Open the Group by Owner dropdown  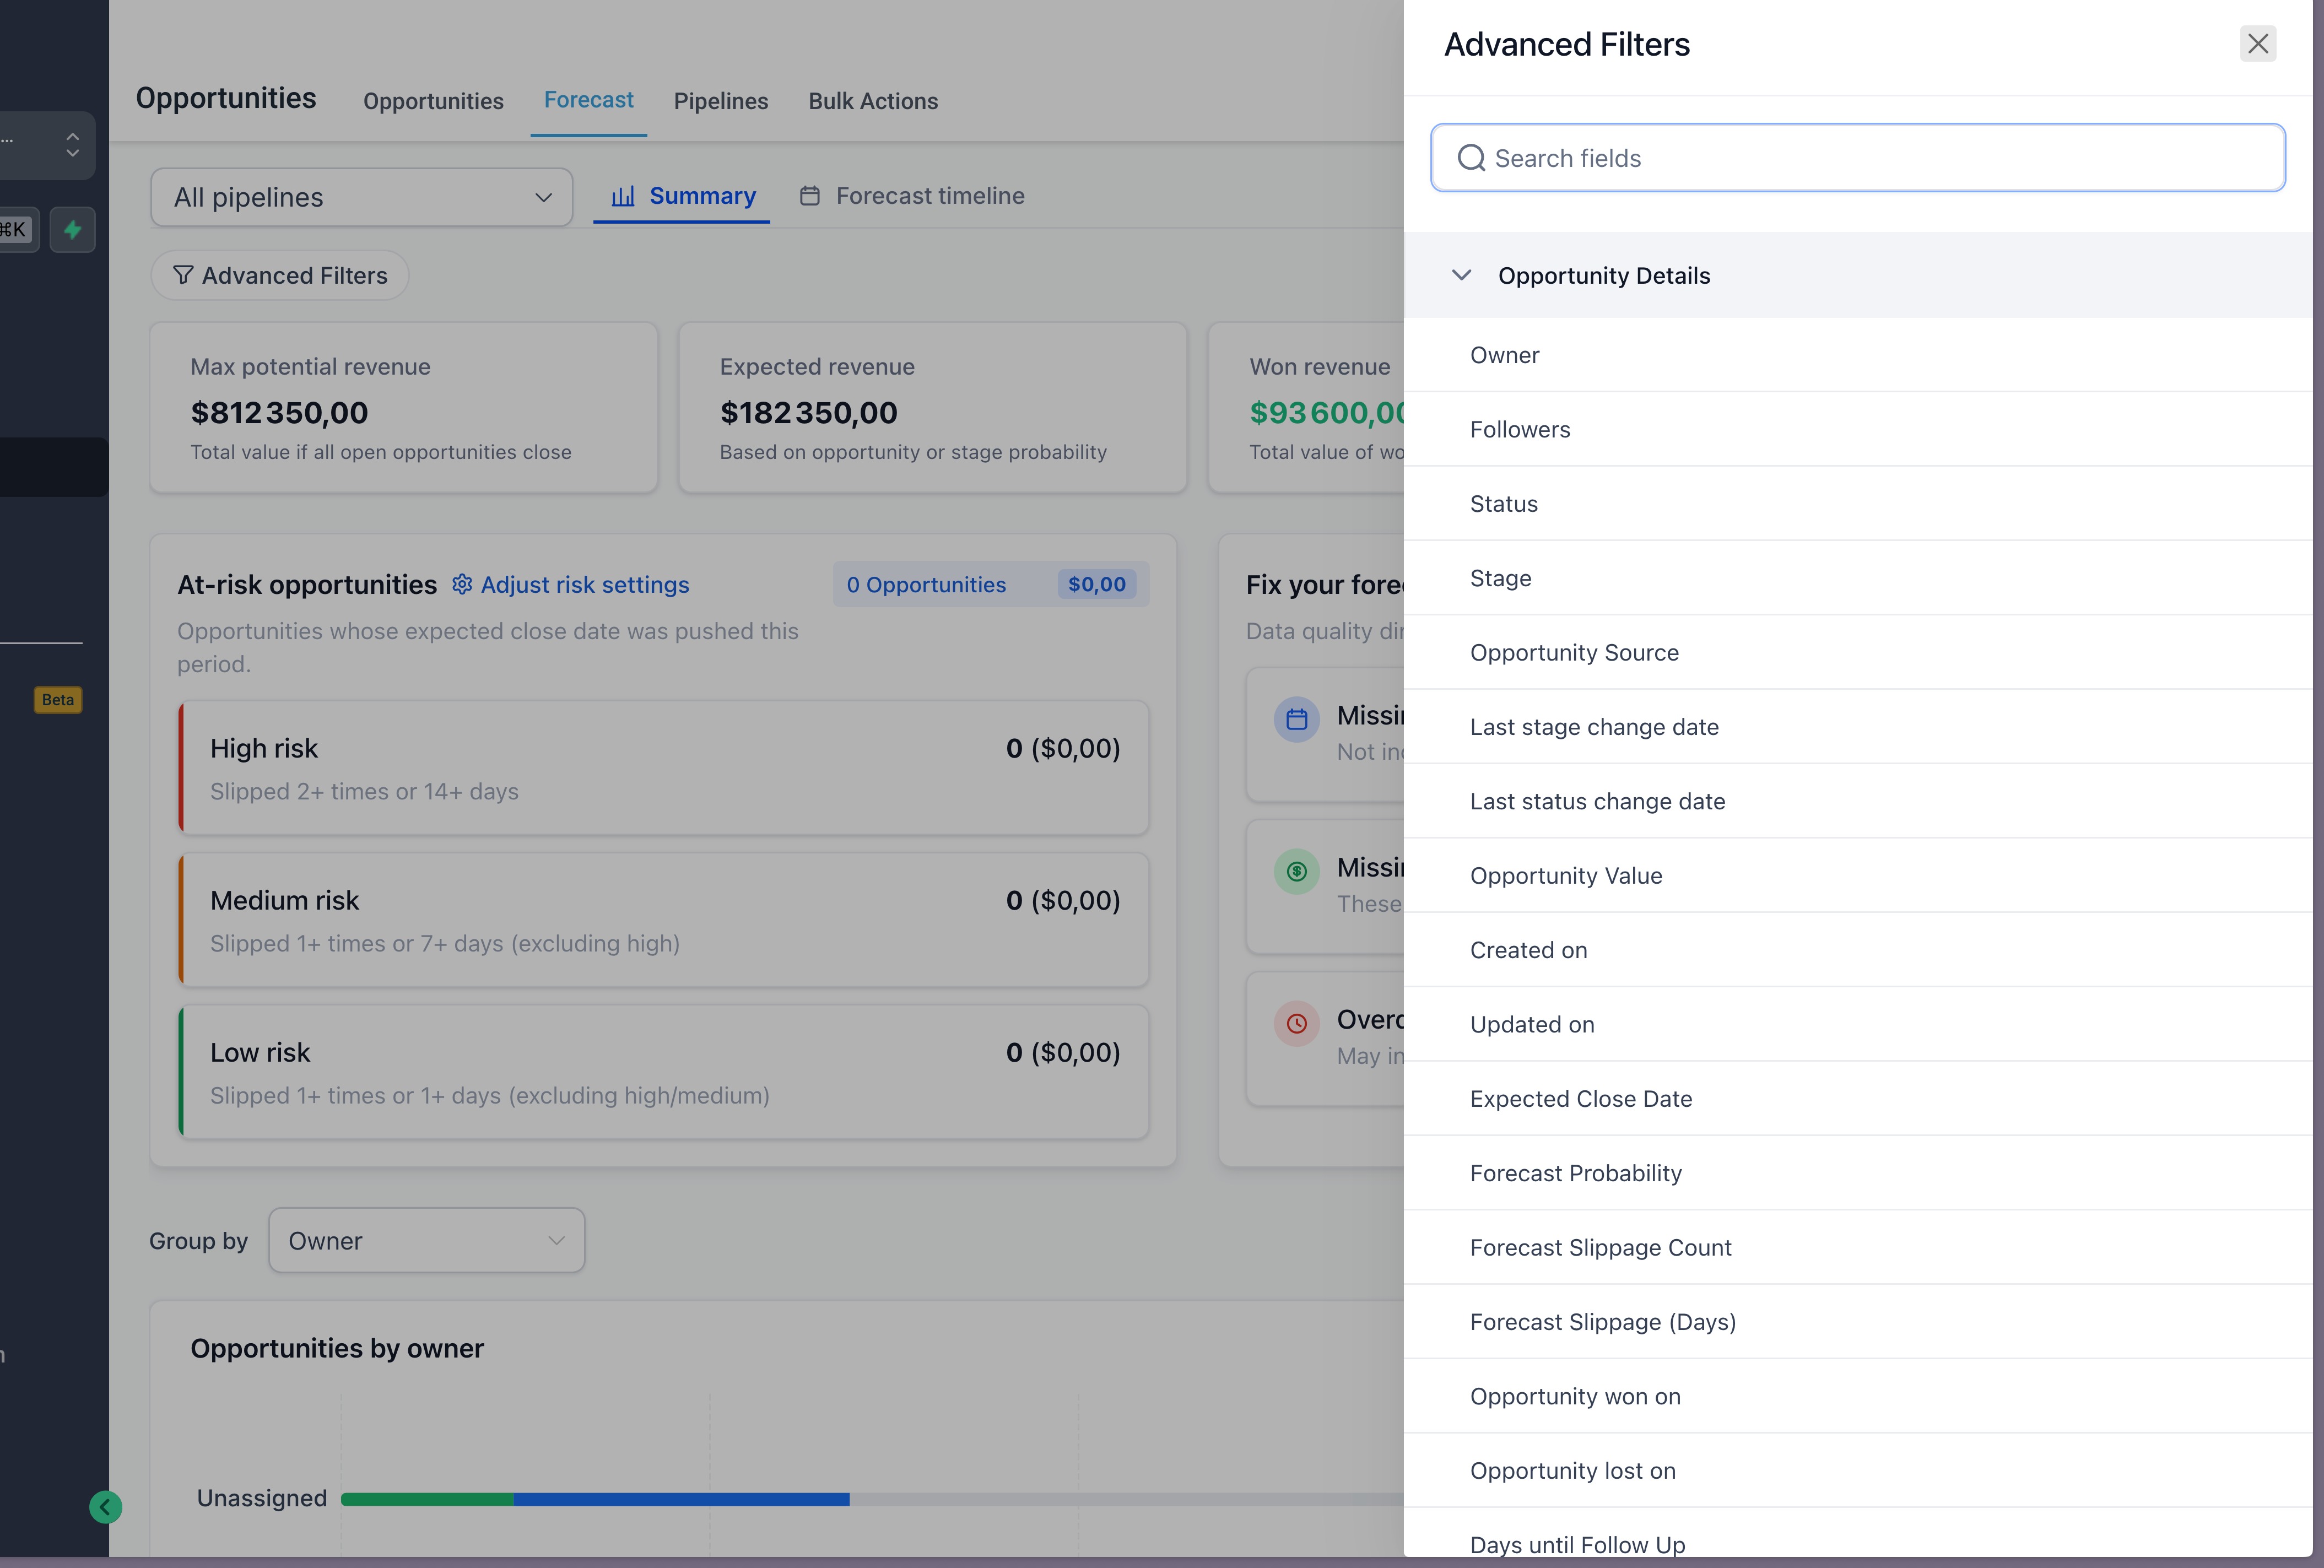426,1240
